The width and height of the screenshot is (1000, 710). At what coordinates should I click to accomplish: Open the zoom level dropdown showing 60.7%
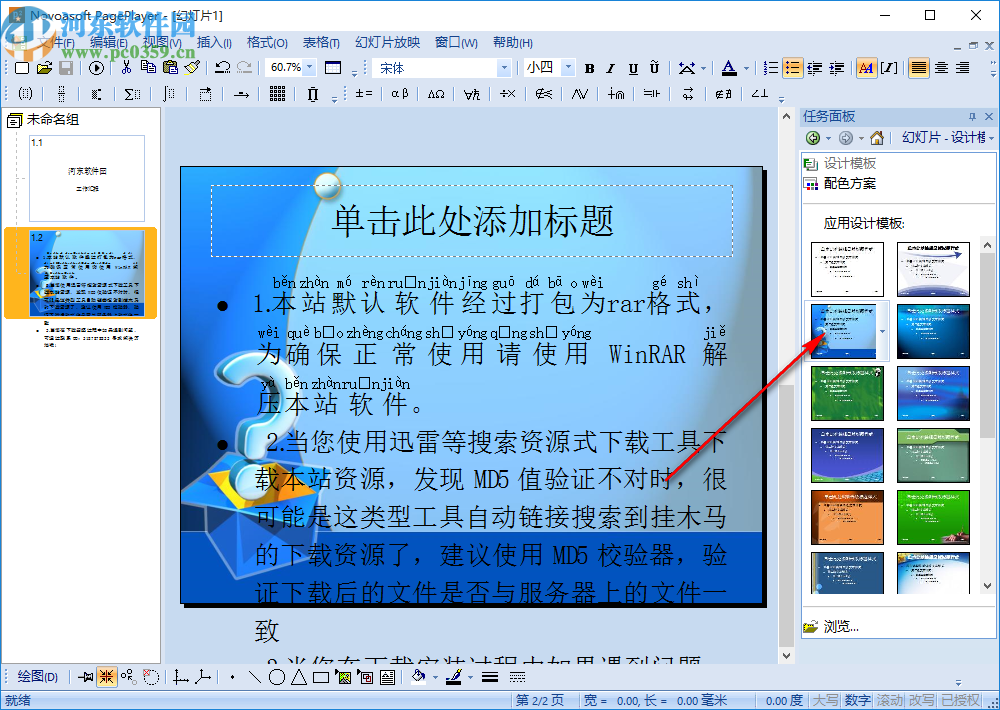[290, 68]
